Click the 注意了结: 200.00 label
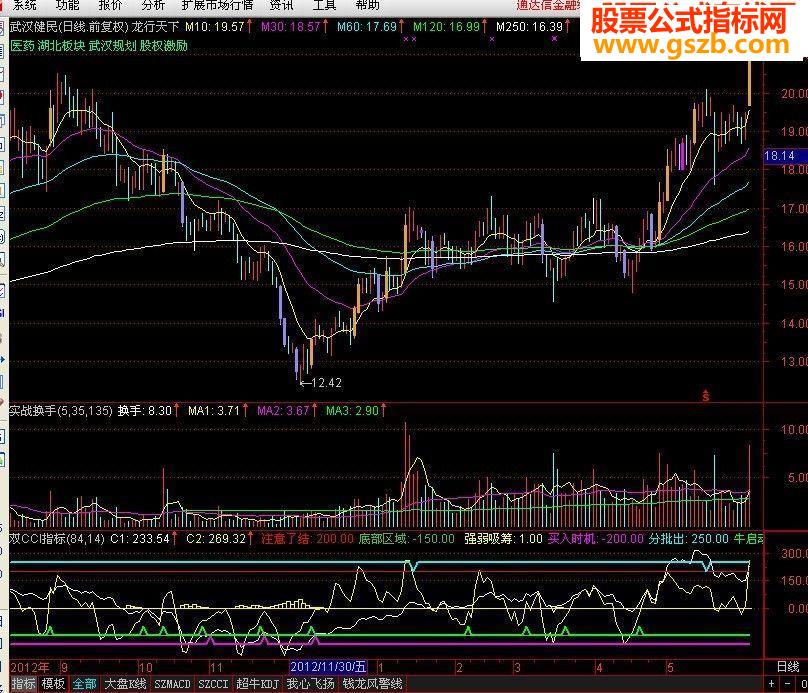The width and height of the screenshot is (808, 693). coord(308,538)
